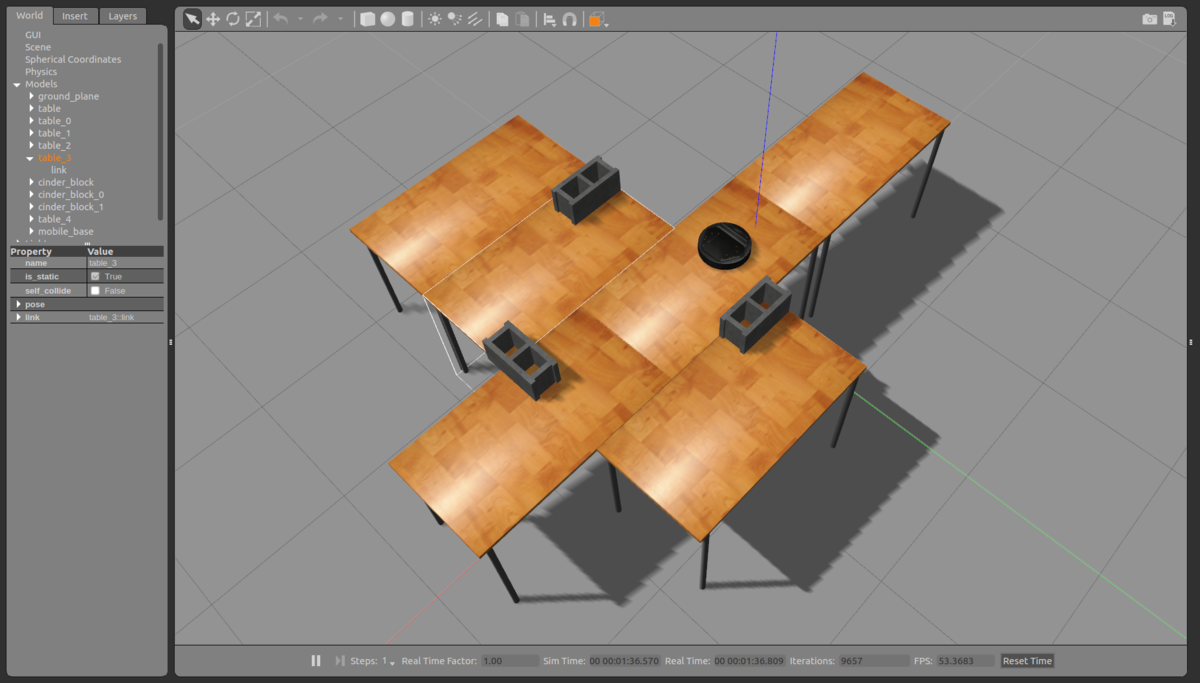Expand the table_2 model node

coord(31,145)
